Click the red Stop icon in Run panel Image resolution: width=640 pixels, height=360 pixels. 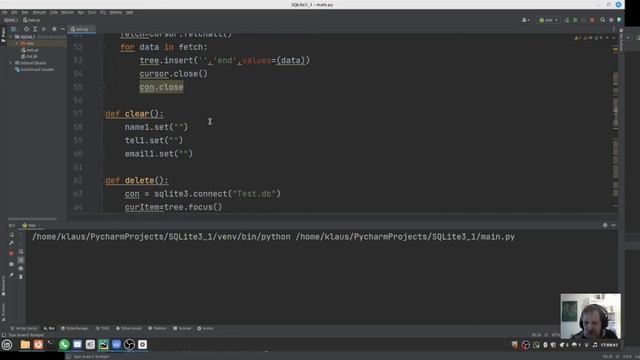point(11,253)
